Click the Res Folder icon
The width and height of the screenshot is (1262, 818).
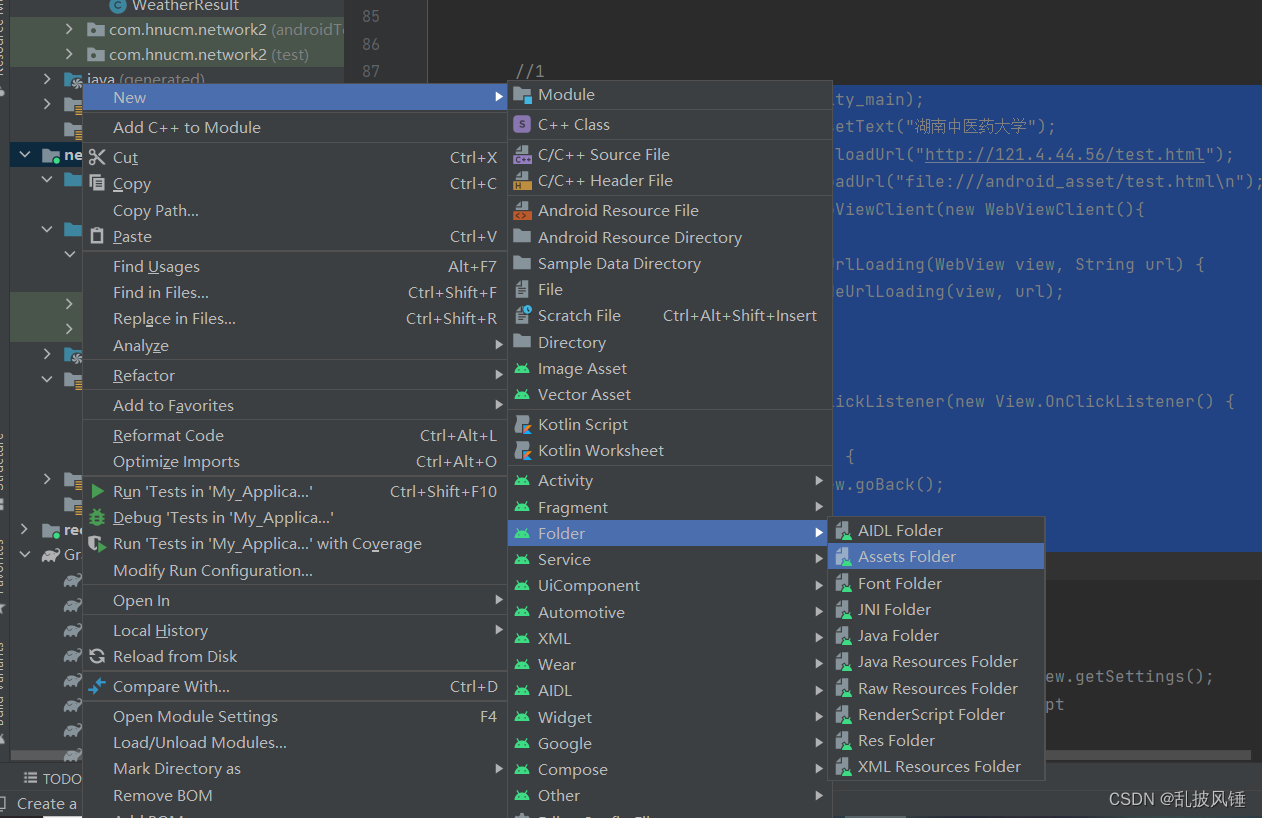844,741
